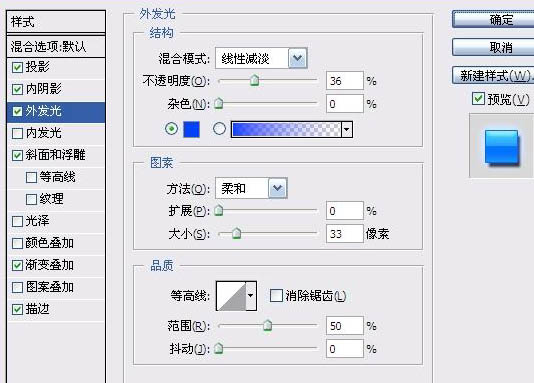The height and width of the screenshot is (383, 534).
Task: Select the 外发光 highlighted effect row
Action: pos(56,112)
